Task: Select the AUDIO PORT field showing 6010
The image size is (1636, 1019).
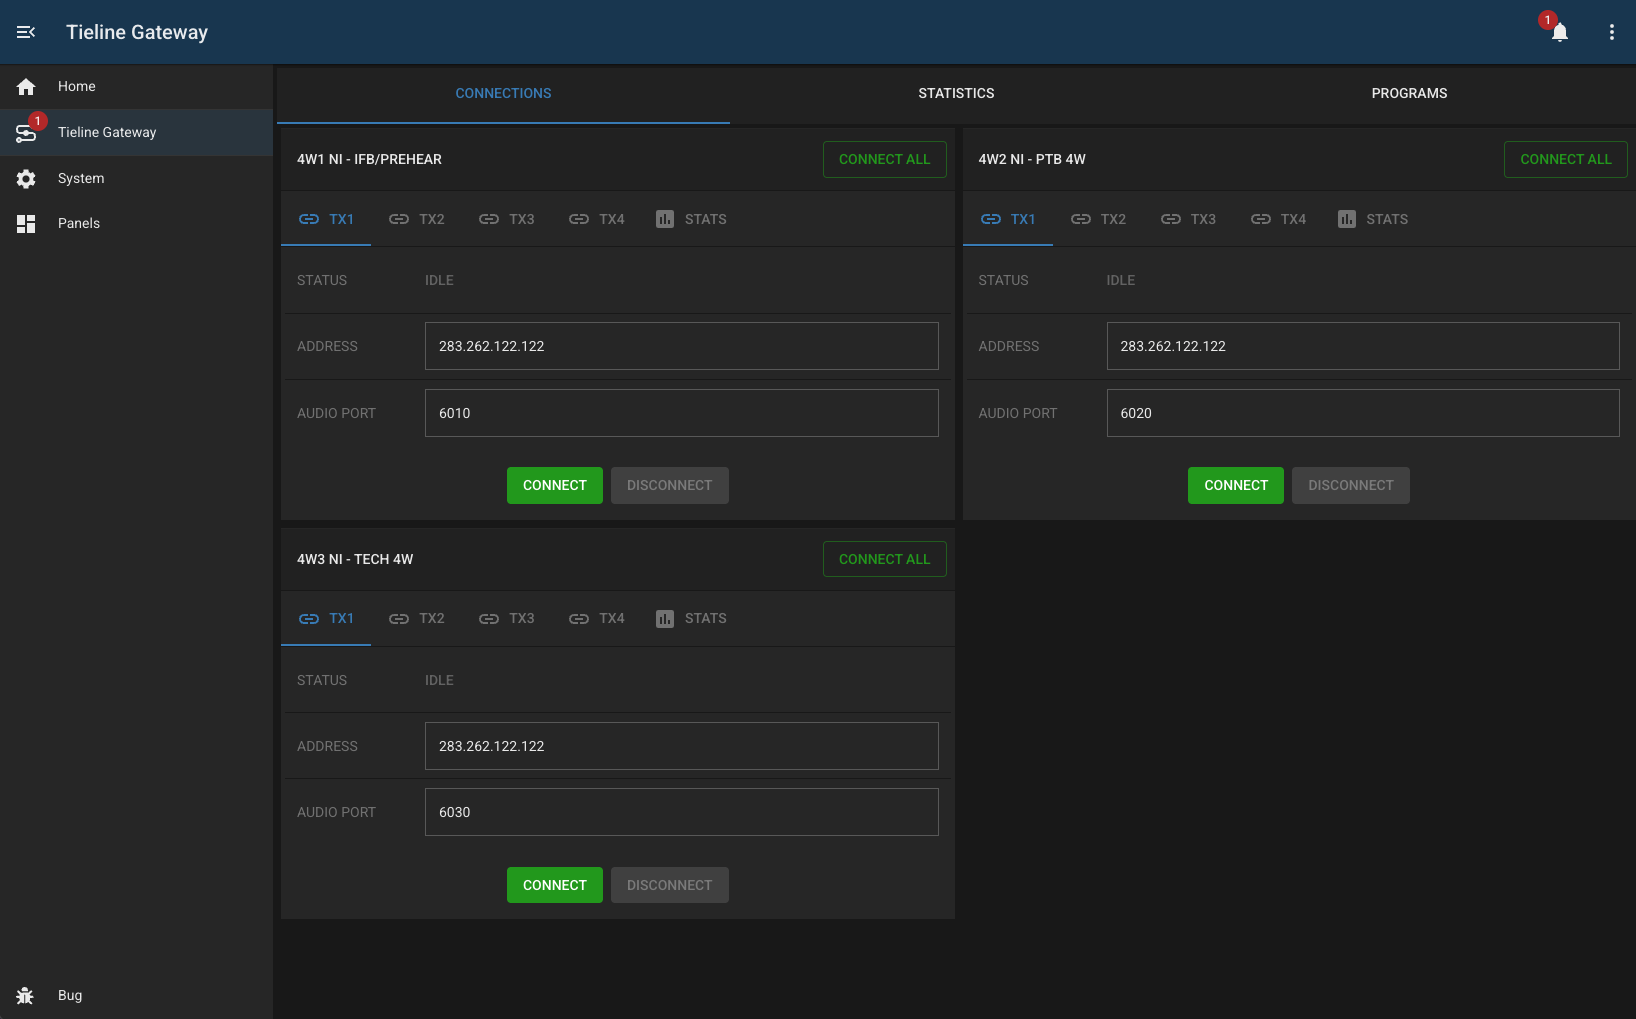Action: point(681,412)
